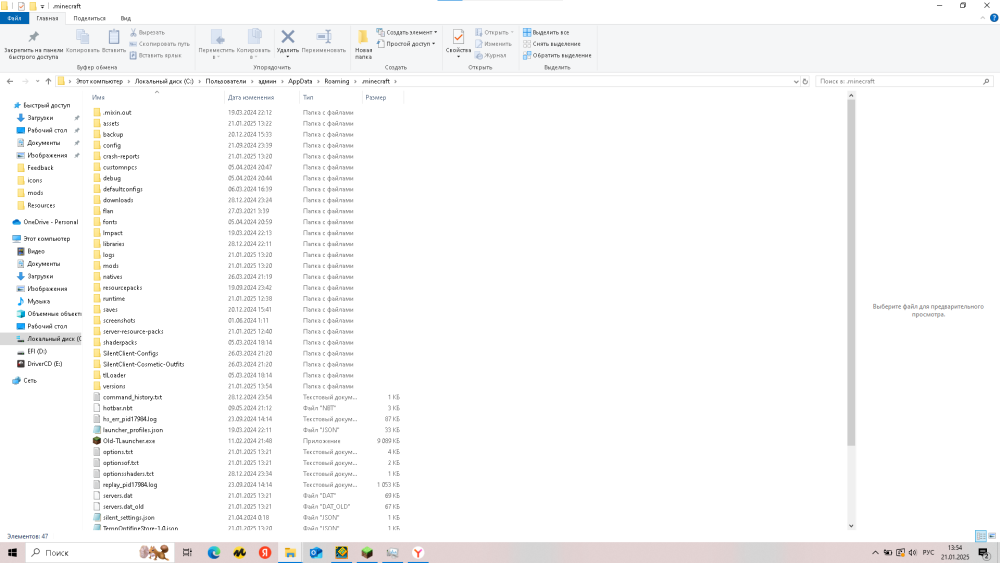The height and width of the screenshot is (563, 1000).
Task: Click Вырезать scissors command
Action: coord(147,33)
